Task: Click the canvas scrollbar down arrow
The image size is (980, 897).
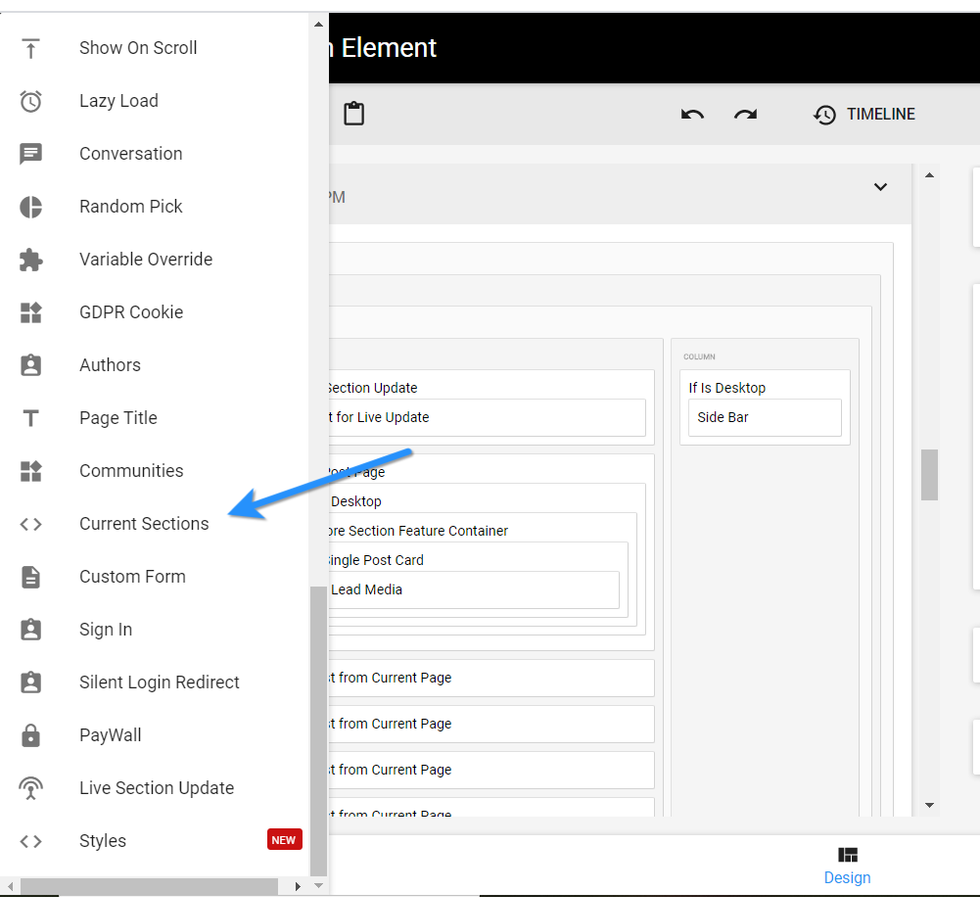Action: click(929, 805)
